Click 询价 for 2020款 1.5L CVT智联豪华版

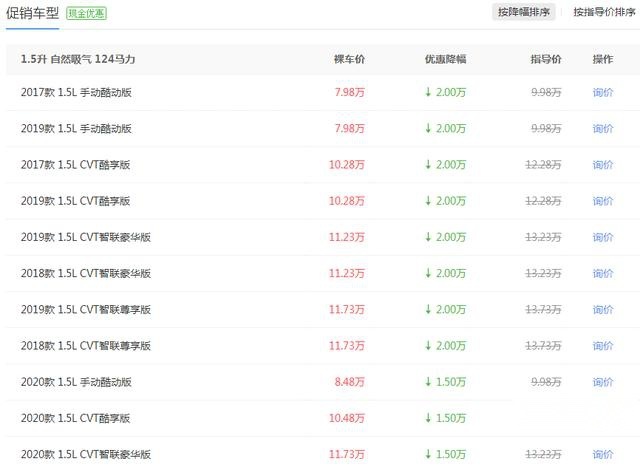(x=603, y=454)
